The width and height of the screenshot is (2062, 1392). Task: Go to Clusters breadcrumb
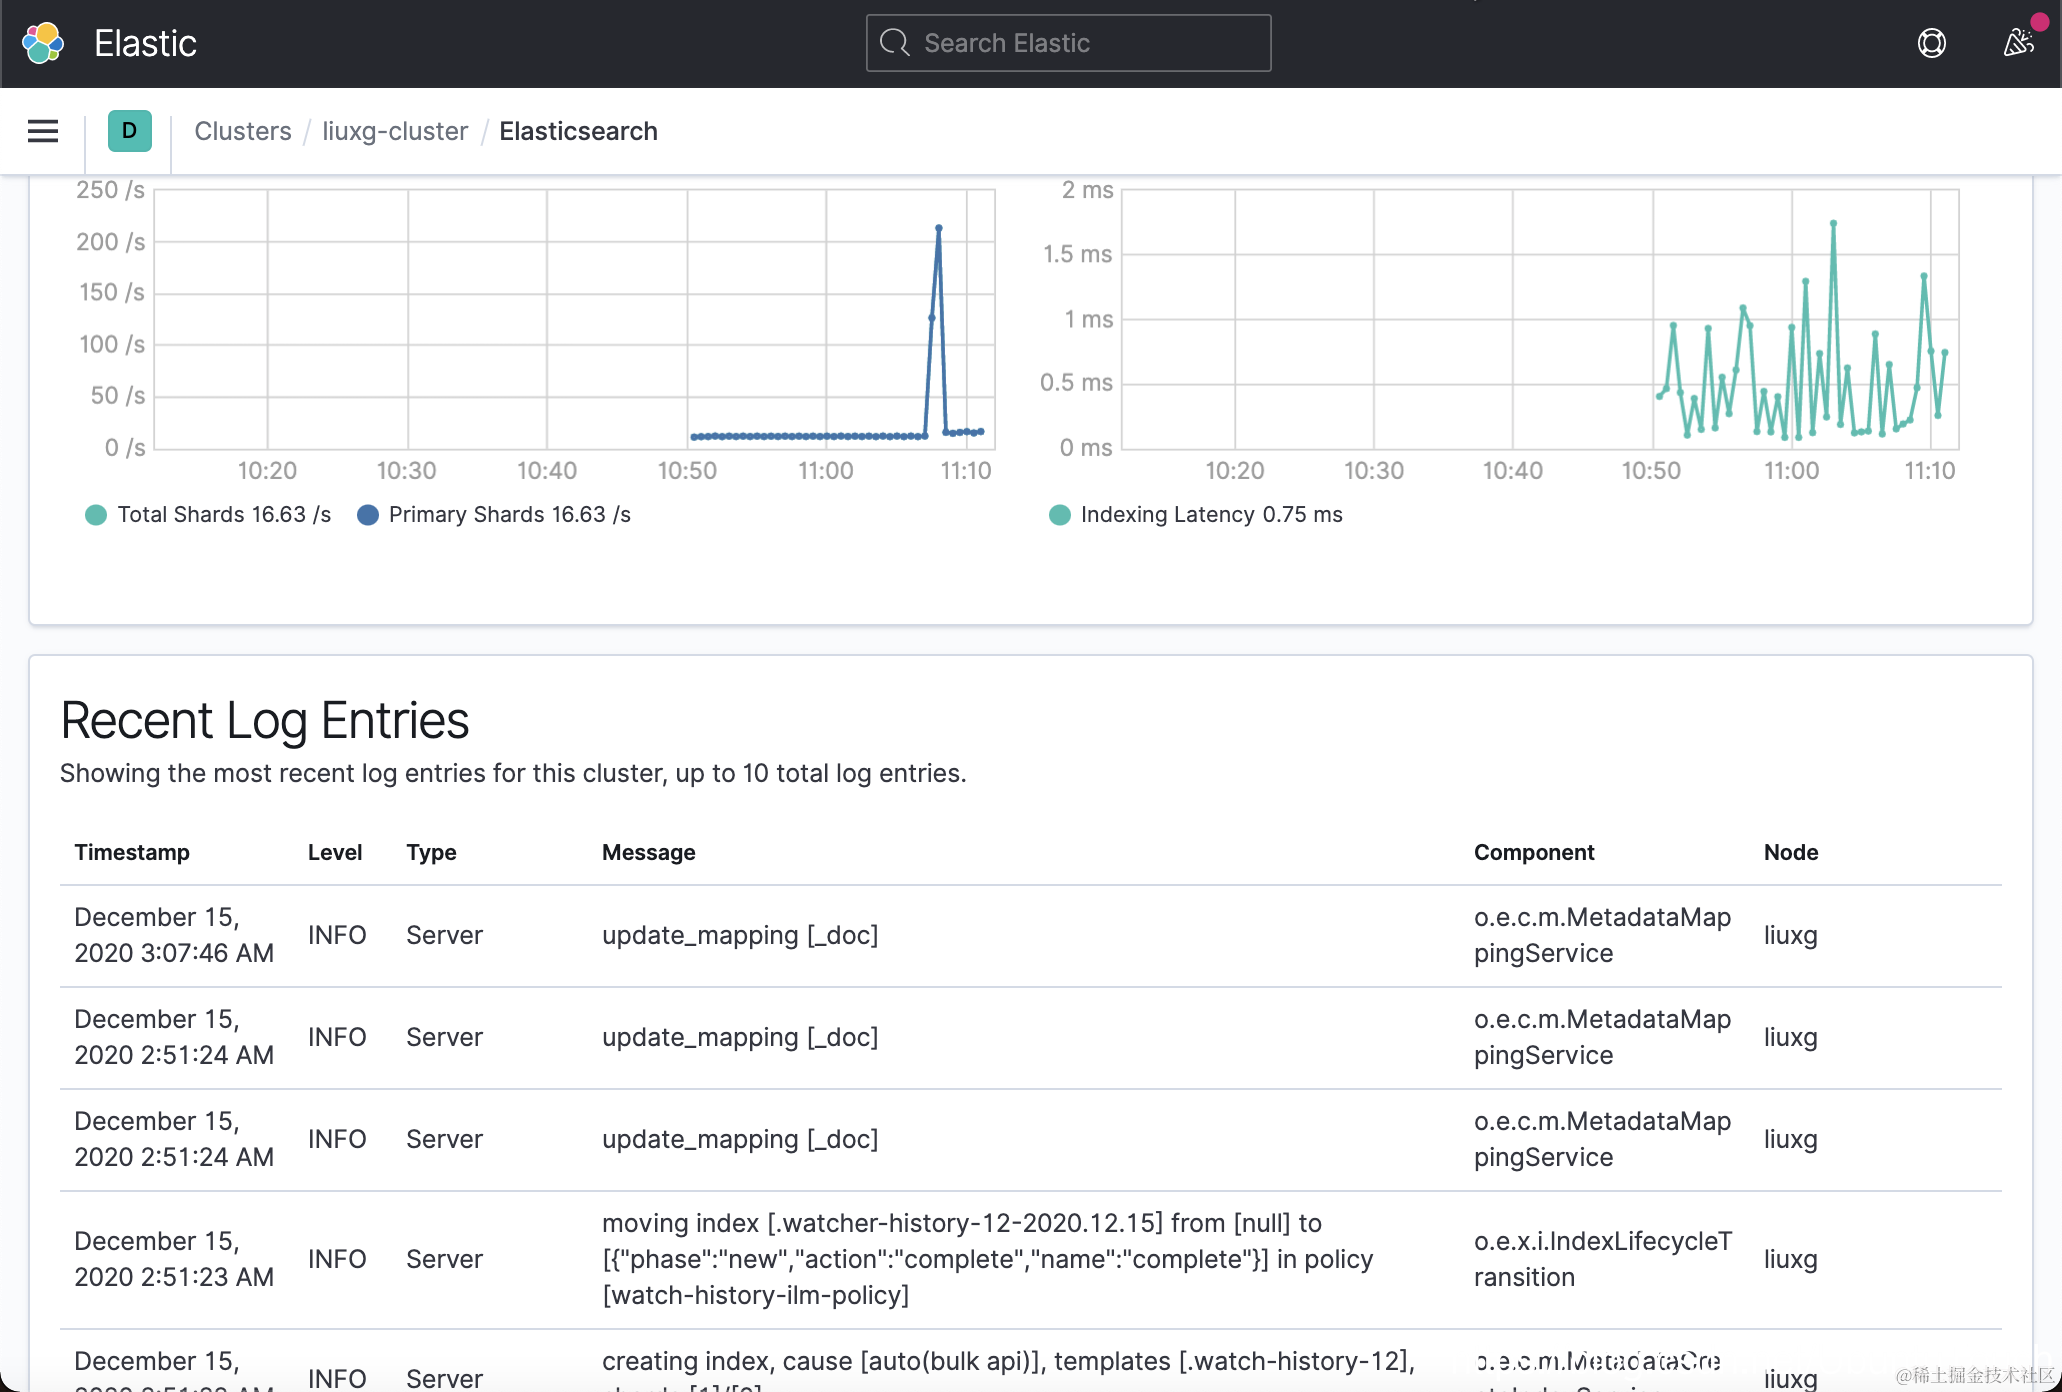point(243,131)
